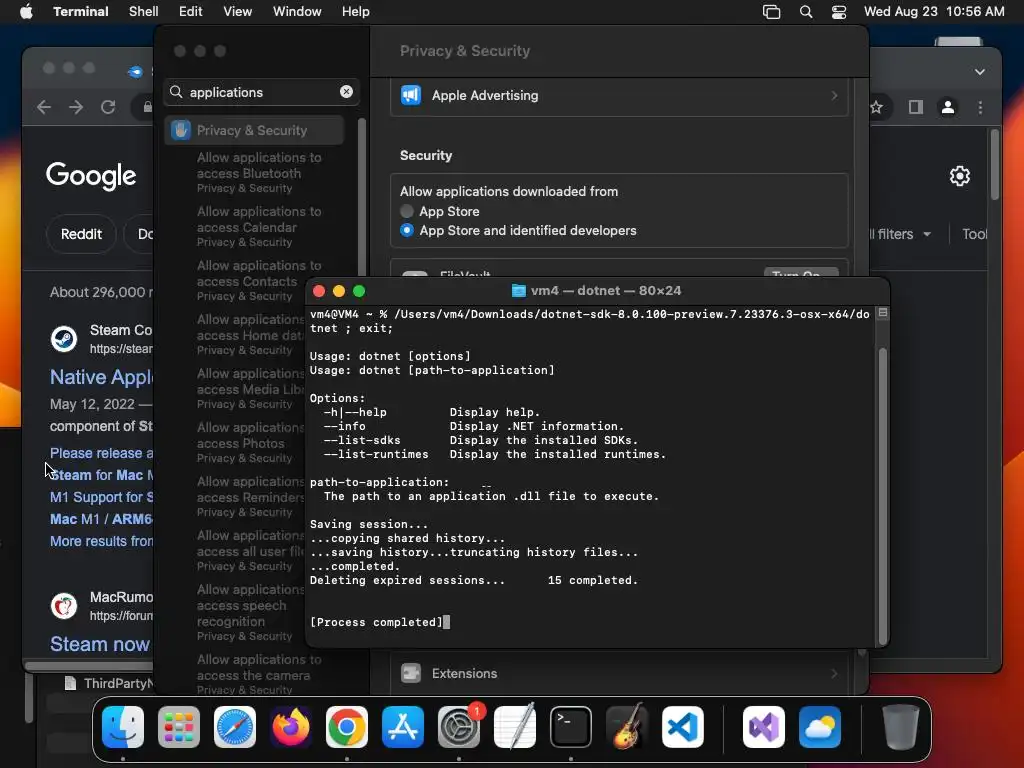
Task: Open the 'Please release a' sublink
Action: (101, 453)
